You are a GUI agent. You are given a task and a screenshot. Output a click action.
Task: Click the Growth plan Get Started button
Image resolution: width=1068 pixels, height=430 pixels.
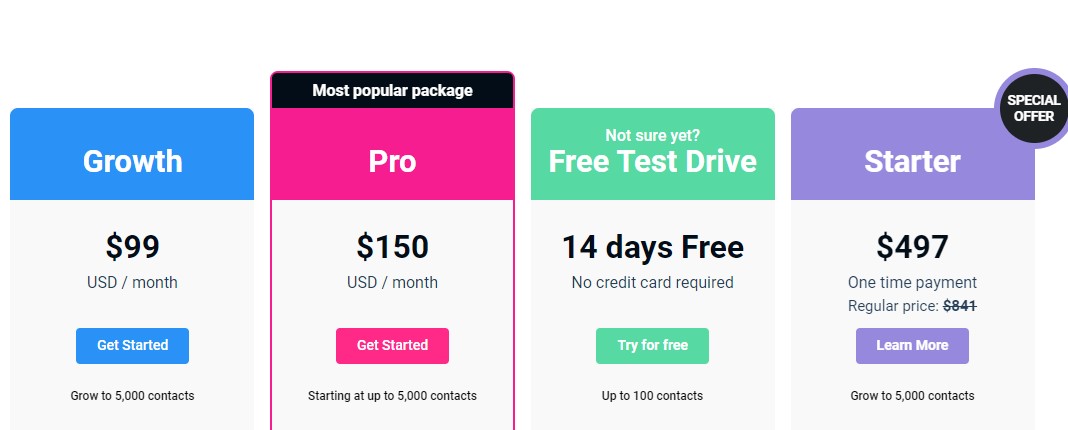[x=132, y=345]
